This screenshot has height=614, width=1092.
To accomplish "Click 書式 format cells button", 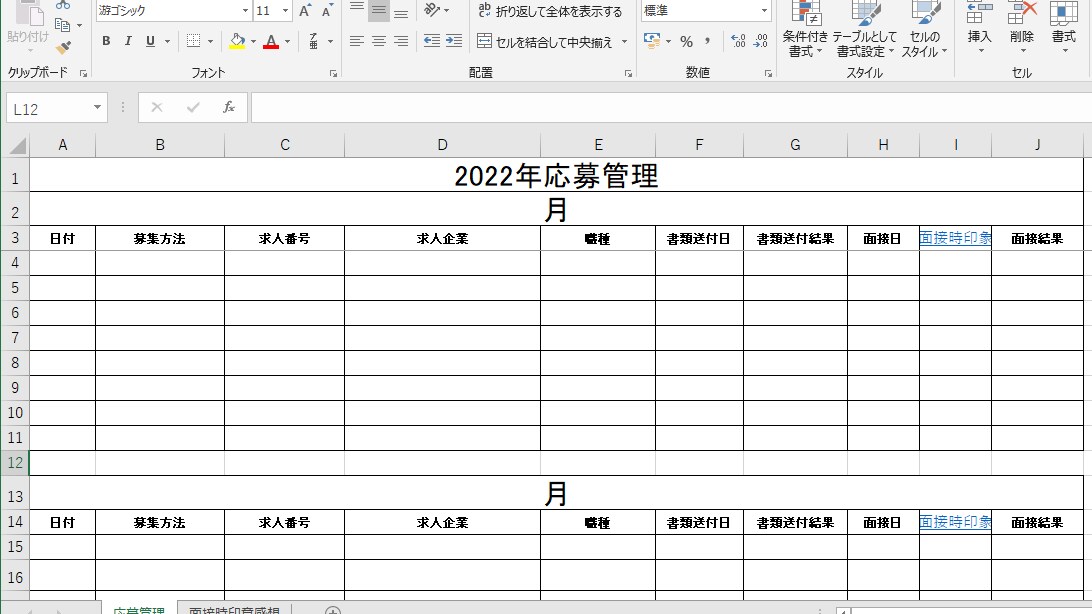I will coord(1063,28).
